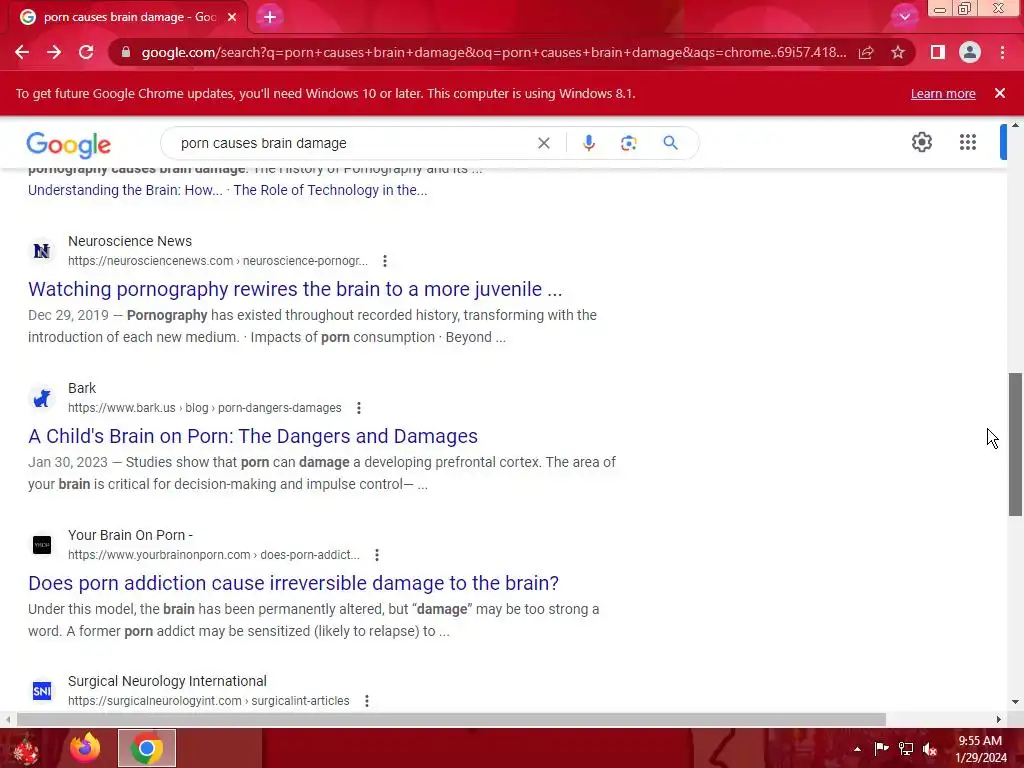The height and width of the screenshot is (768, 1024).
Task: Launch Firefox from the taskbar
Action: (x=86, y=748)
